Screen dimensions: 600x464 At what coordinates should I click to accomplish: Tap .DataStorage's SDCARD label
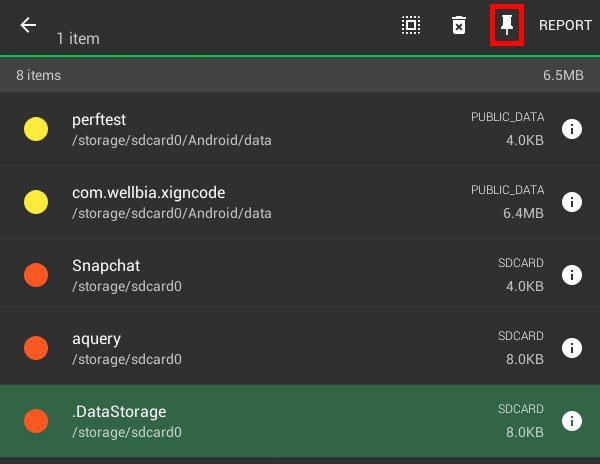(x=521, y=409)
